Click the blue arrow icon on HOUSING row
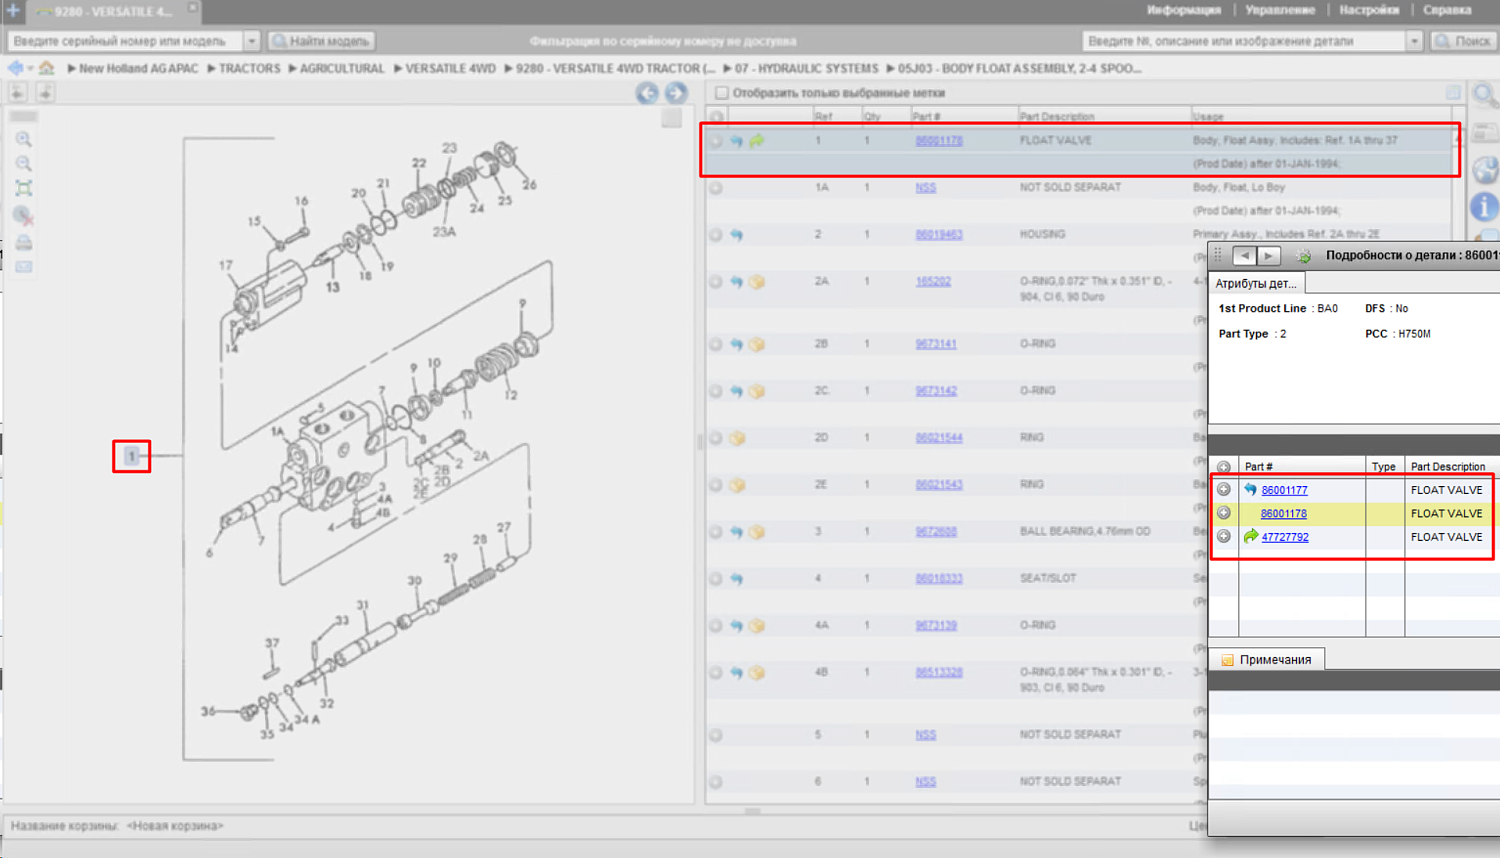 click(x=737, y=235)
